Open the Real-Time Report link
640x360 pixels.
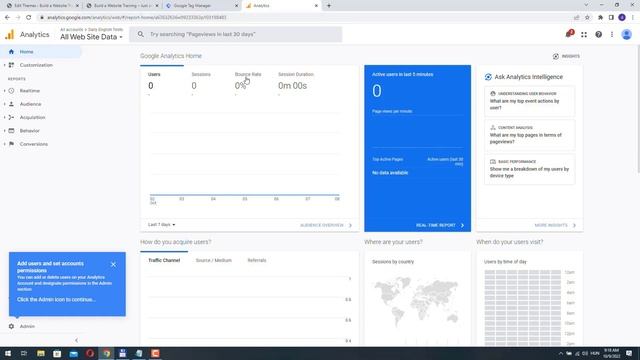point(440,225)
